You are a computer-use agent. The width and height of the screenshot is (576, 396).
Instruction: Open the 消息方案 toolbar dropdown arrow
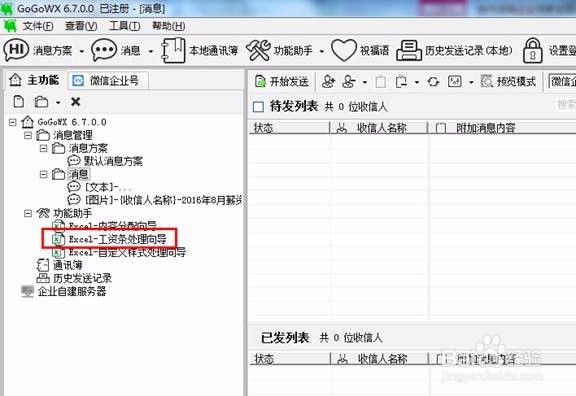pos(82,51)
